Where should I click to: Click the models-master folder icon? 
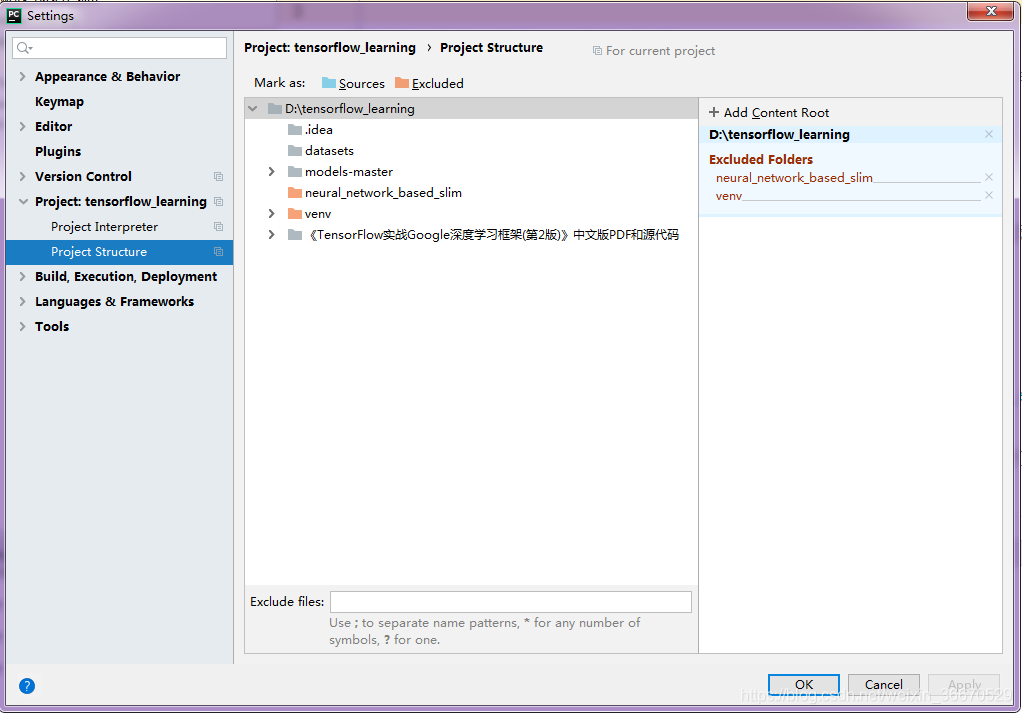(x=295, y=171)
